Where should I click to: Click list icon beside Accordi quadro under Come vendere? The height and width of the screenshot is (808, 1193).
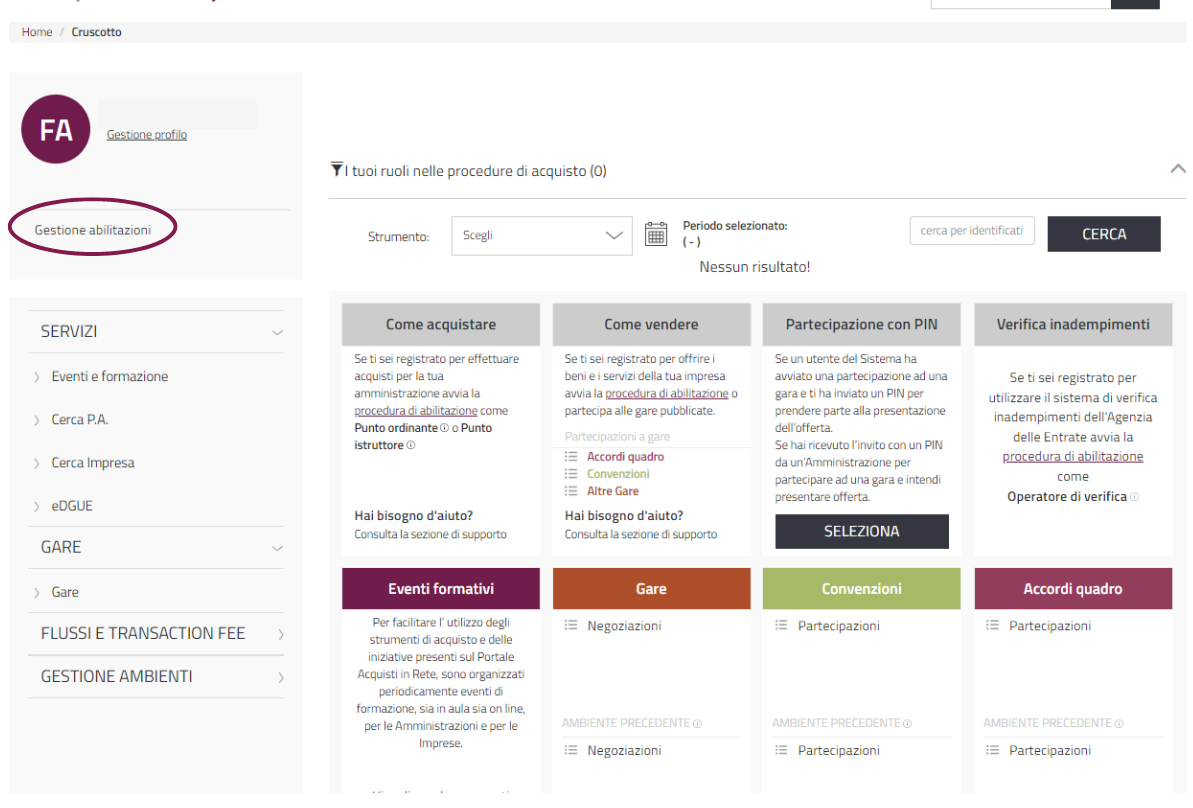[x=571, y=457]
